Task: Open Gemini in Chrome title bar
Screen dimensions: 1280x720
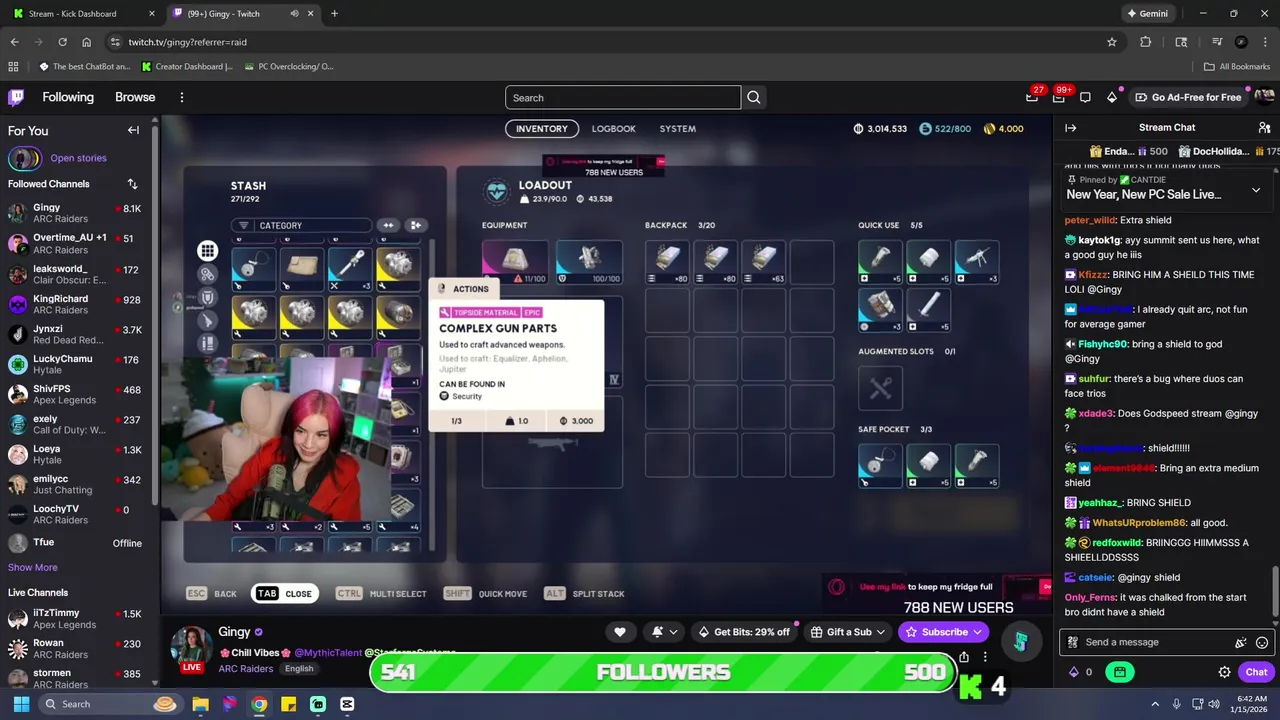Action: pos(1146,14)
